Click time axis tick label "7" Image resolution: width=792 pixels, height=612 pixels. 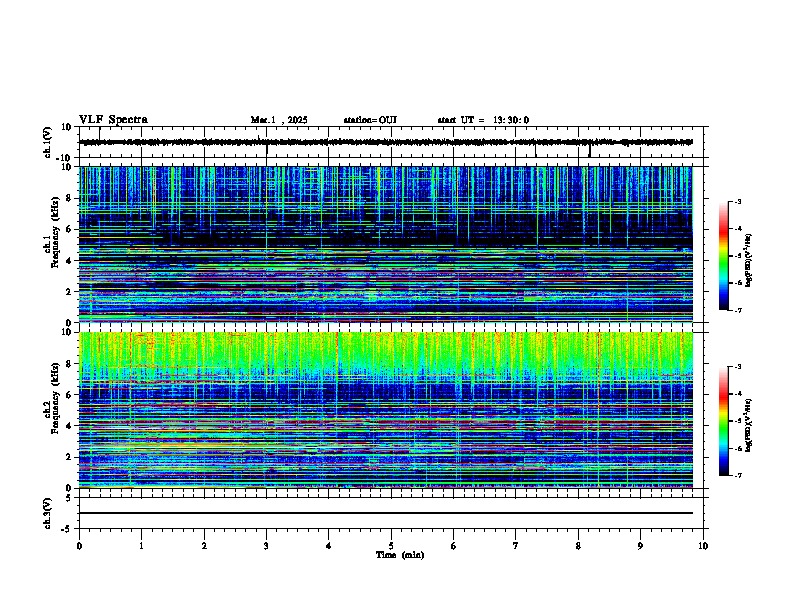pos(516,546)
